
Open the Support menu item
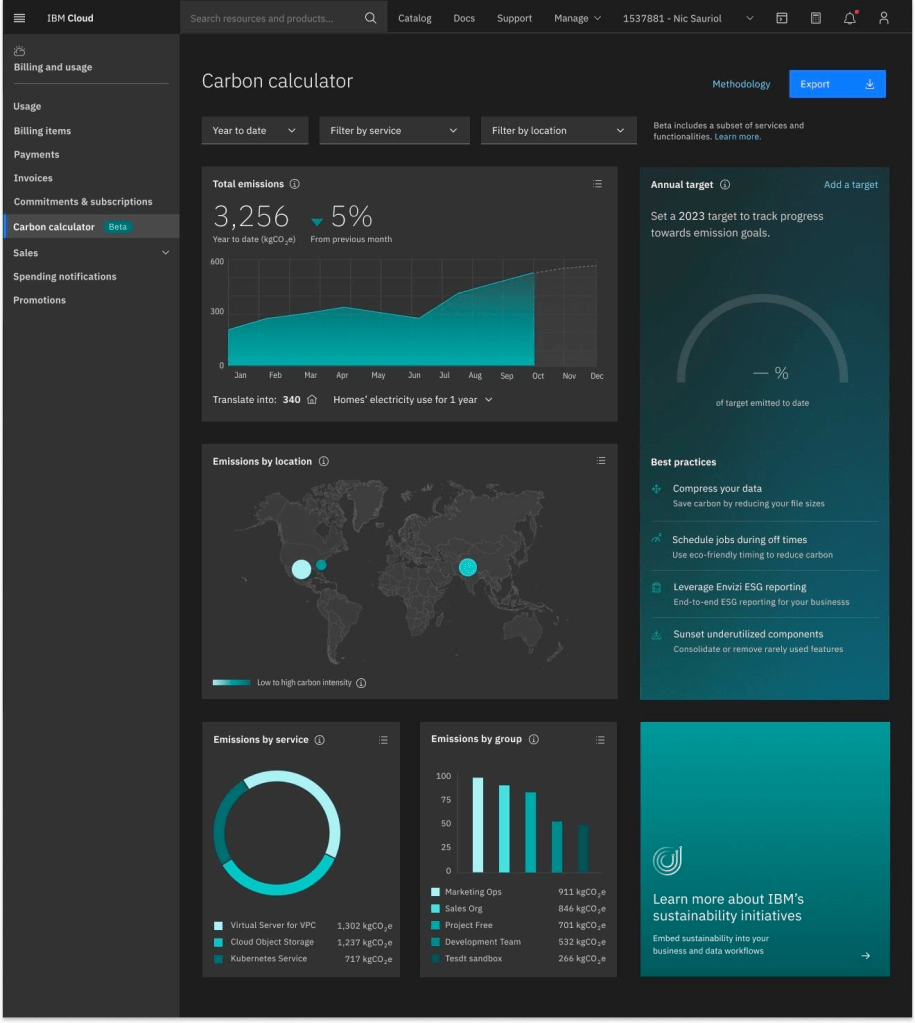tap(514, 18)
